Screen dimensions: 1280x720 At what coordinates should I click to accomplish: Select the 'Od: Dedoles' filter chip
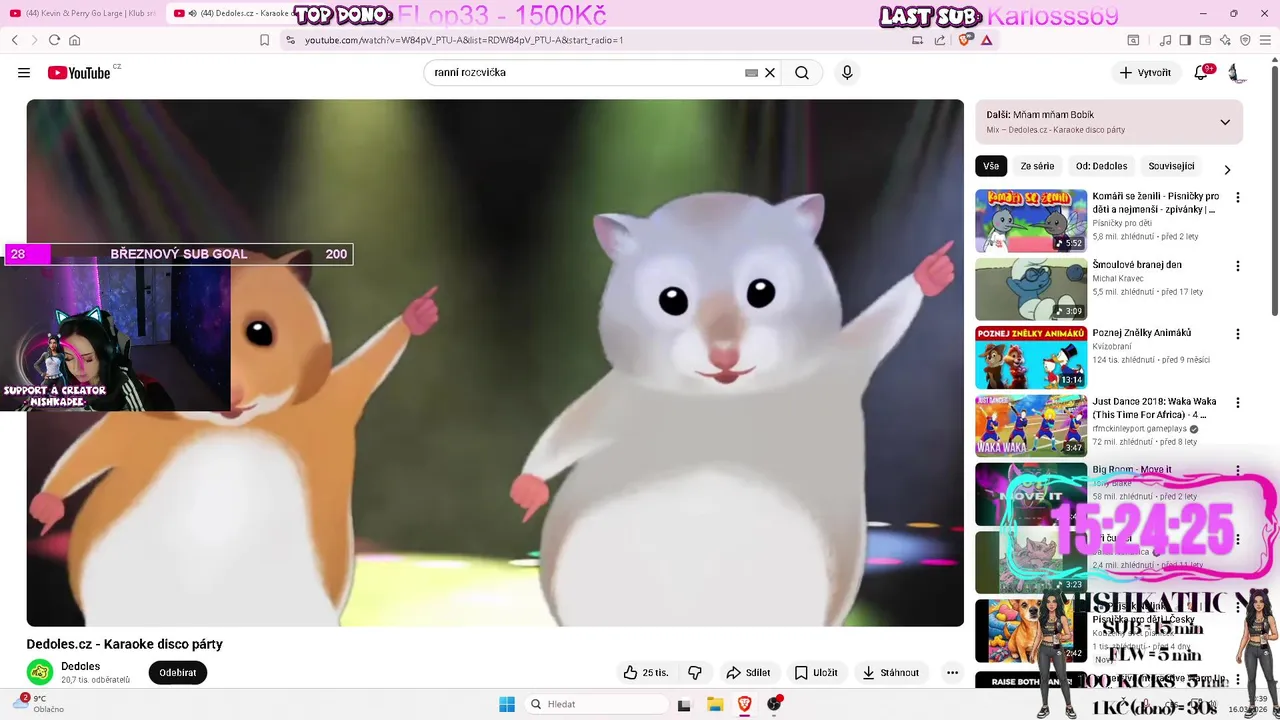(1101, 166)
